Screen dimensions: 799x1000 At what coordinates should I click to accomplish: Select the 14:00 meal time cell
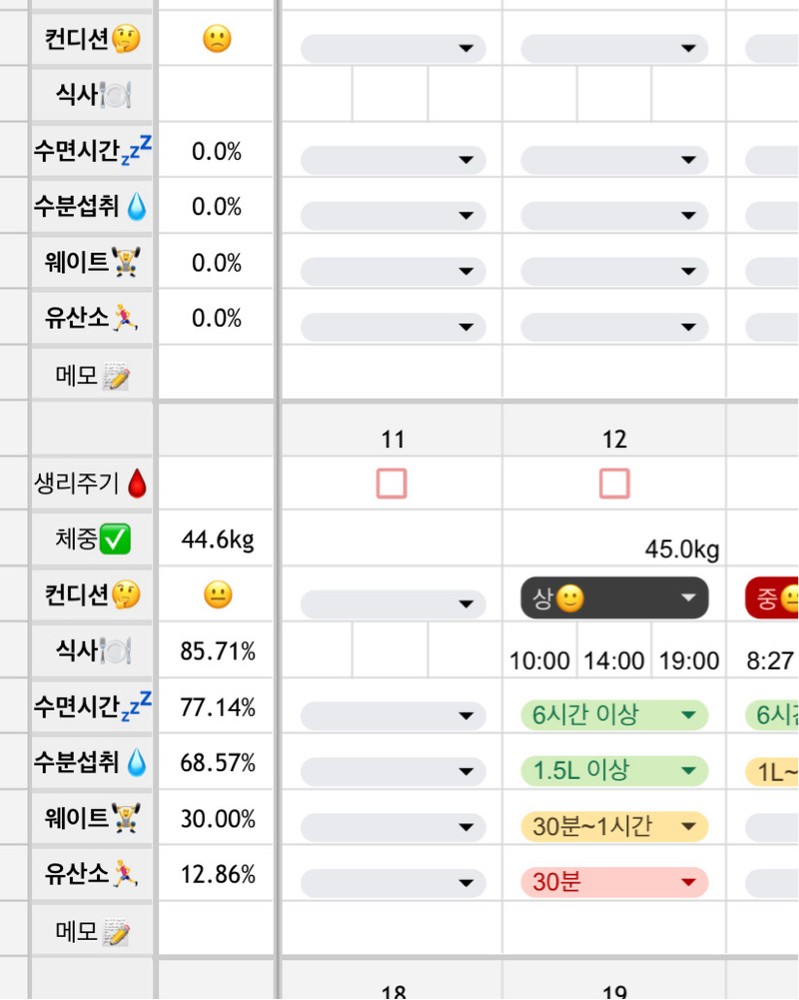[x=614, y=660]
